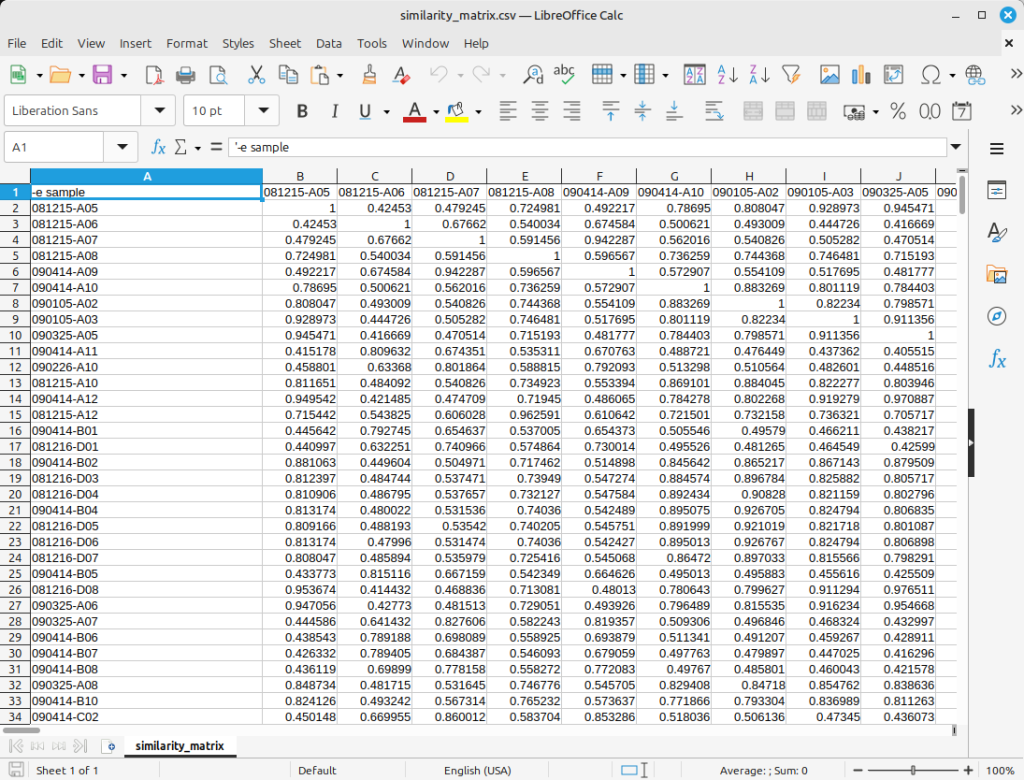Click the column F header

coord(599,176)
